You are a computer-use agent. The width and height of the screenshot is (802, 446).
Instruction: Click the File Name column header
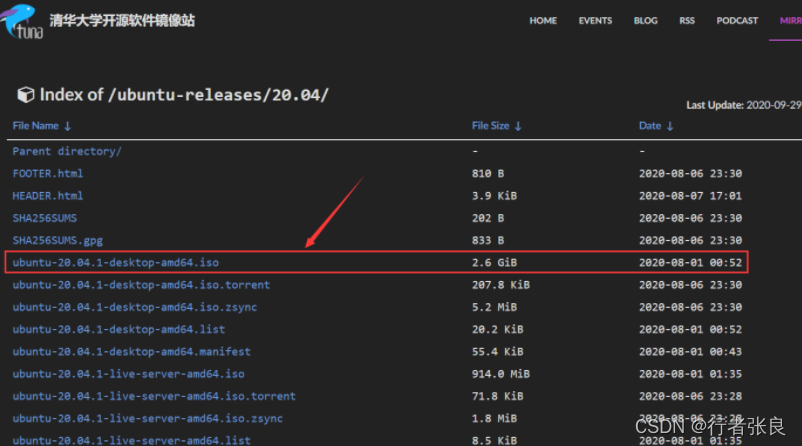click(x=35, y=126)
